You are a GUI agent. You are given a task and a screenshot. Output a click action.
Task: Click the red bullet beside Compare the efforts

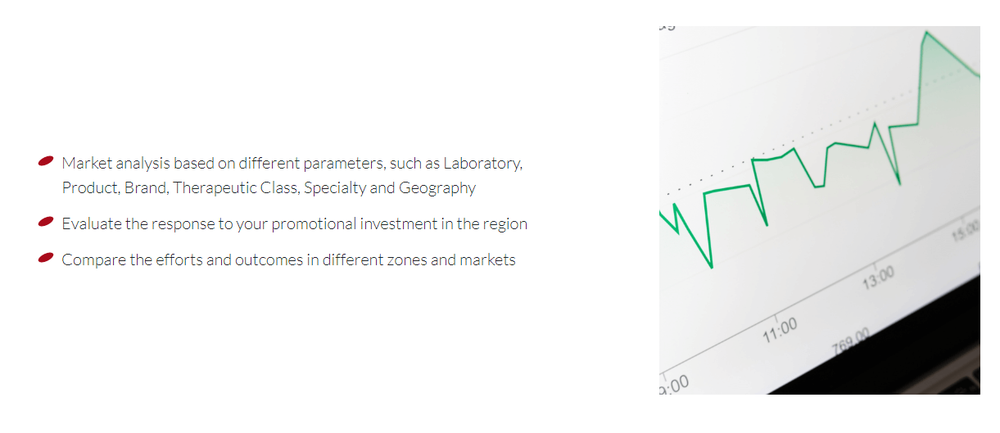click(46, 258)
